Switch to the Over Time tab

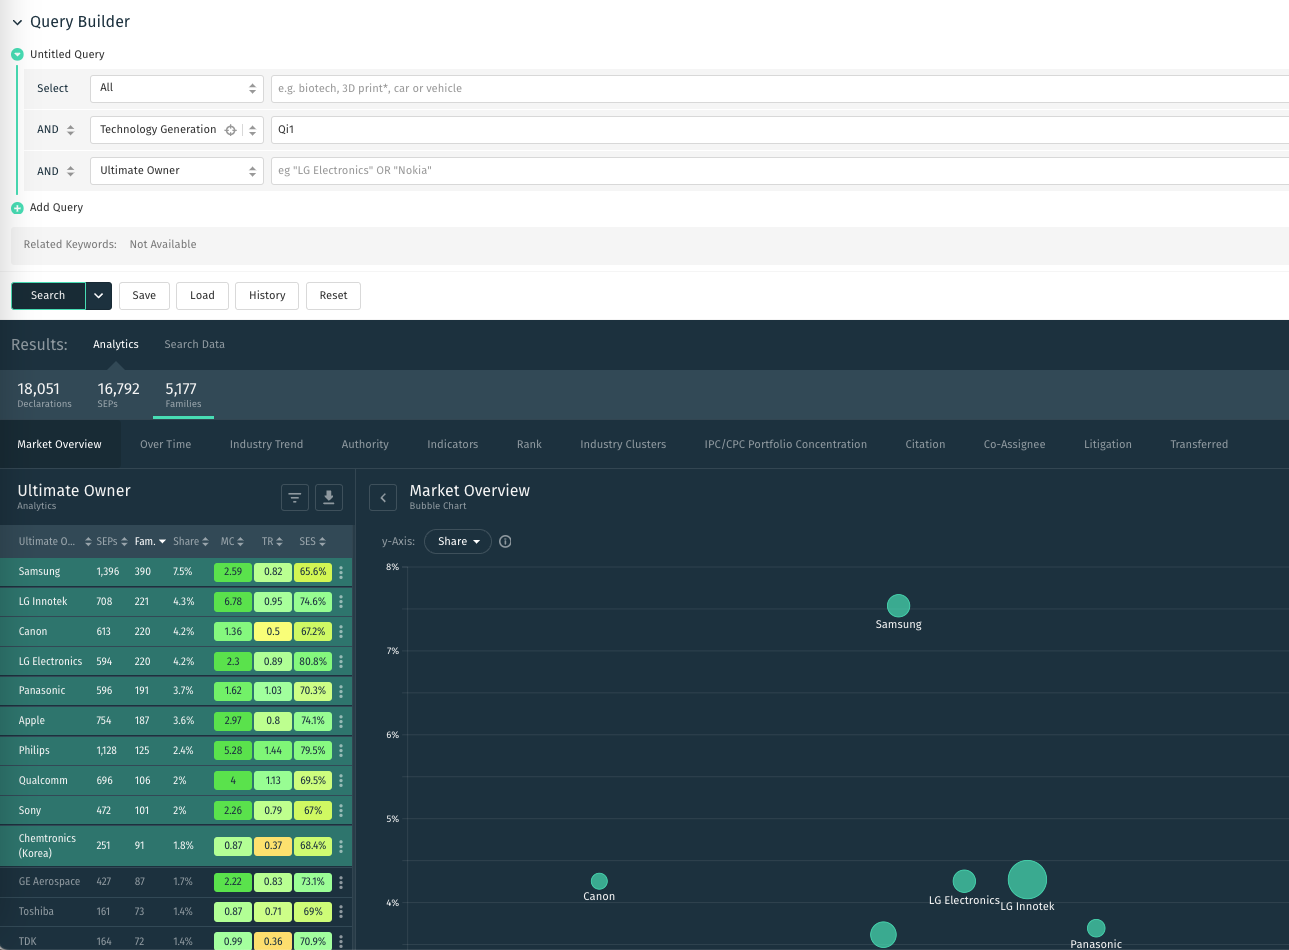(x=166, y=444)
